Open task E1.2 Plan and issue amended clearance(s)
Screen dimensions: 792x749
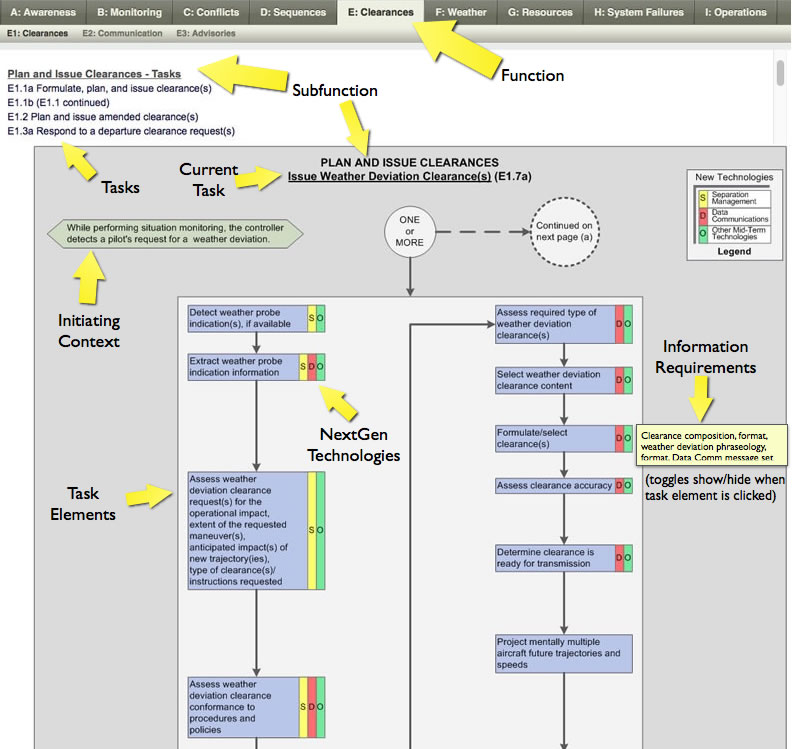[x=102, y=116]
